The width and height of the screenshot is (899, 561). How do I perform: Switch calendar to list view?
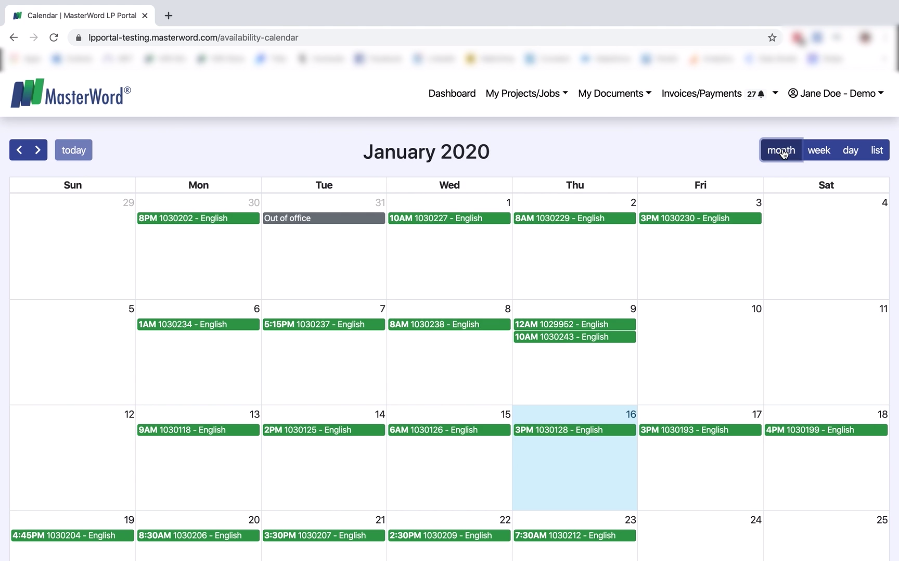tap(877, 150)
